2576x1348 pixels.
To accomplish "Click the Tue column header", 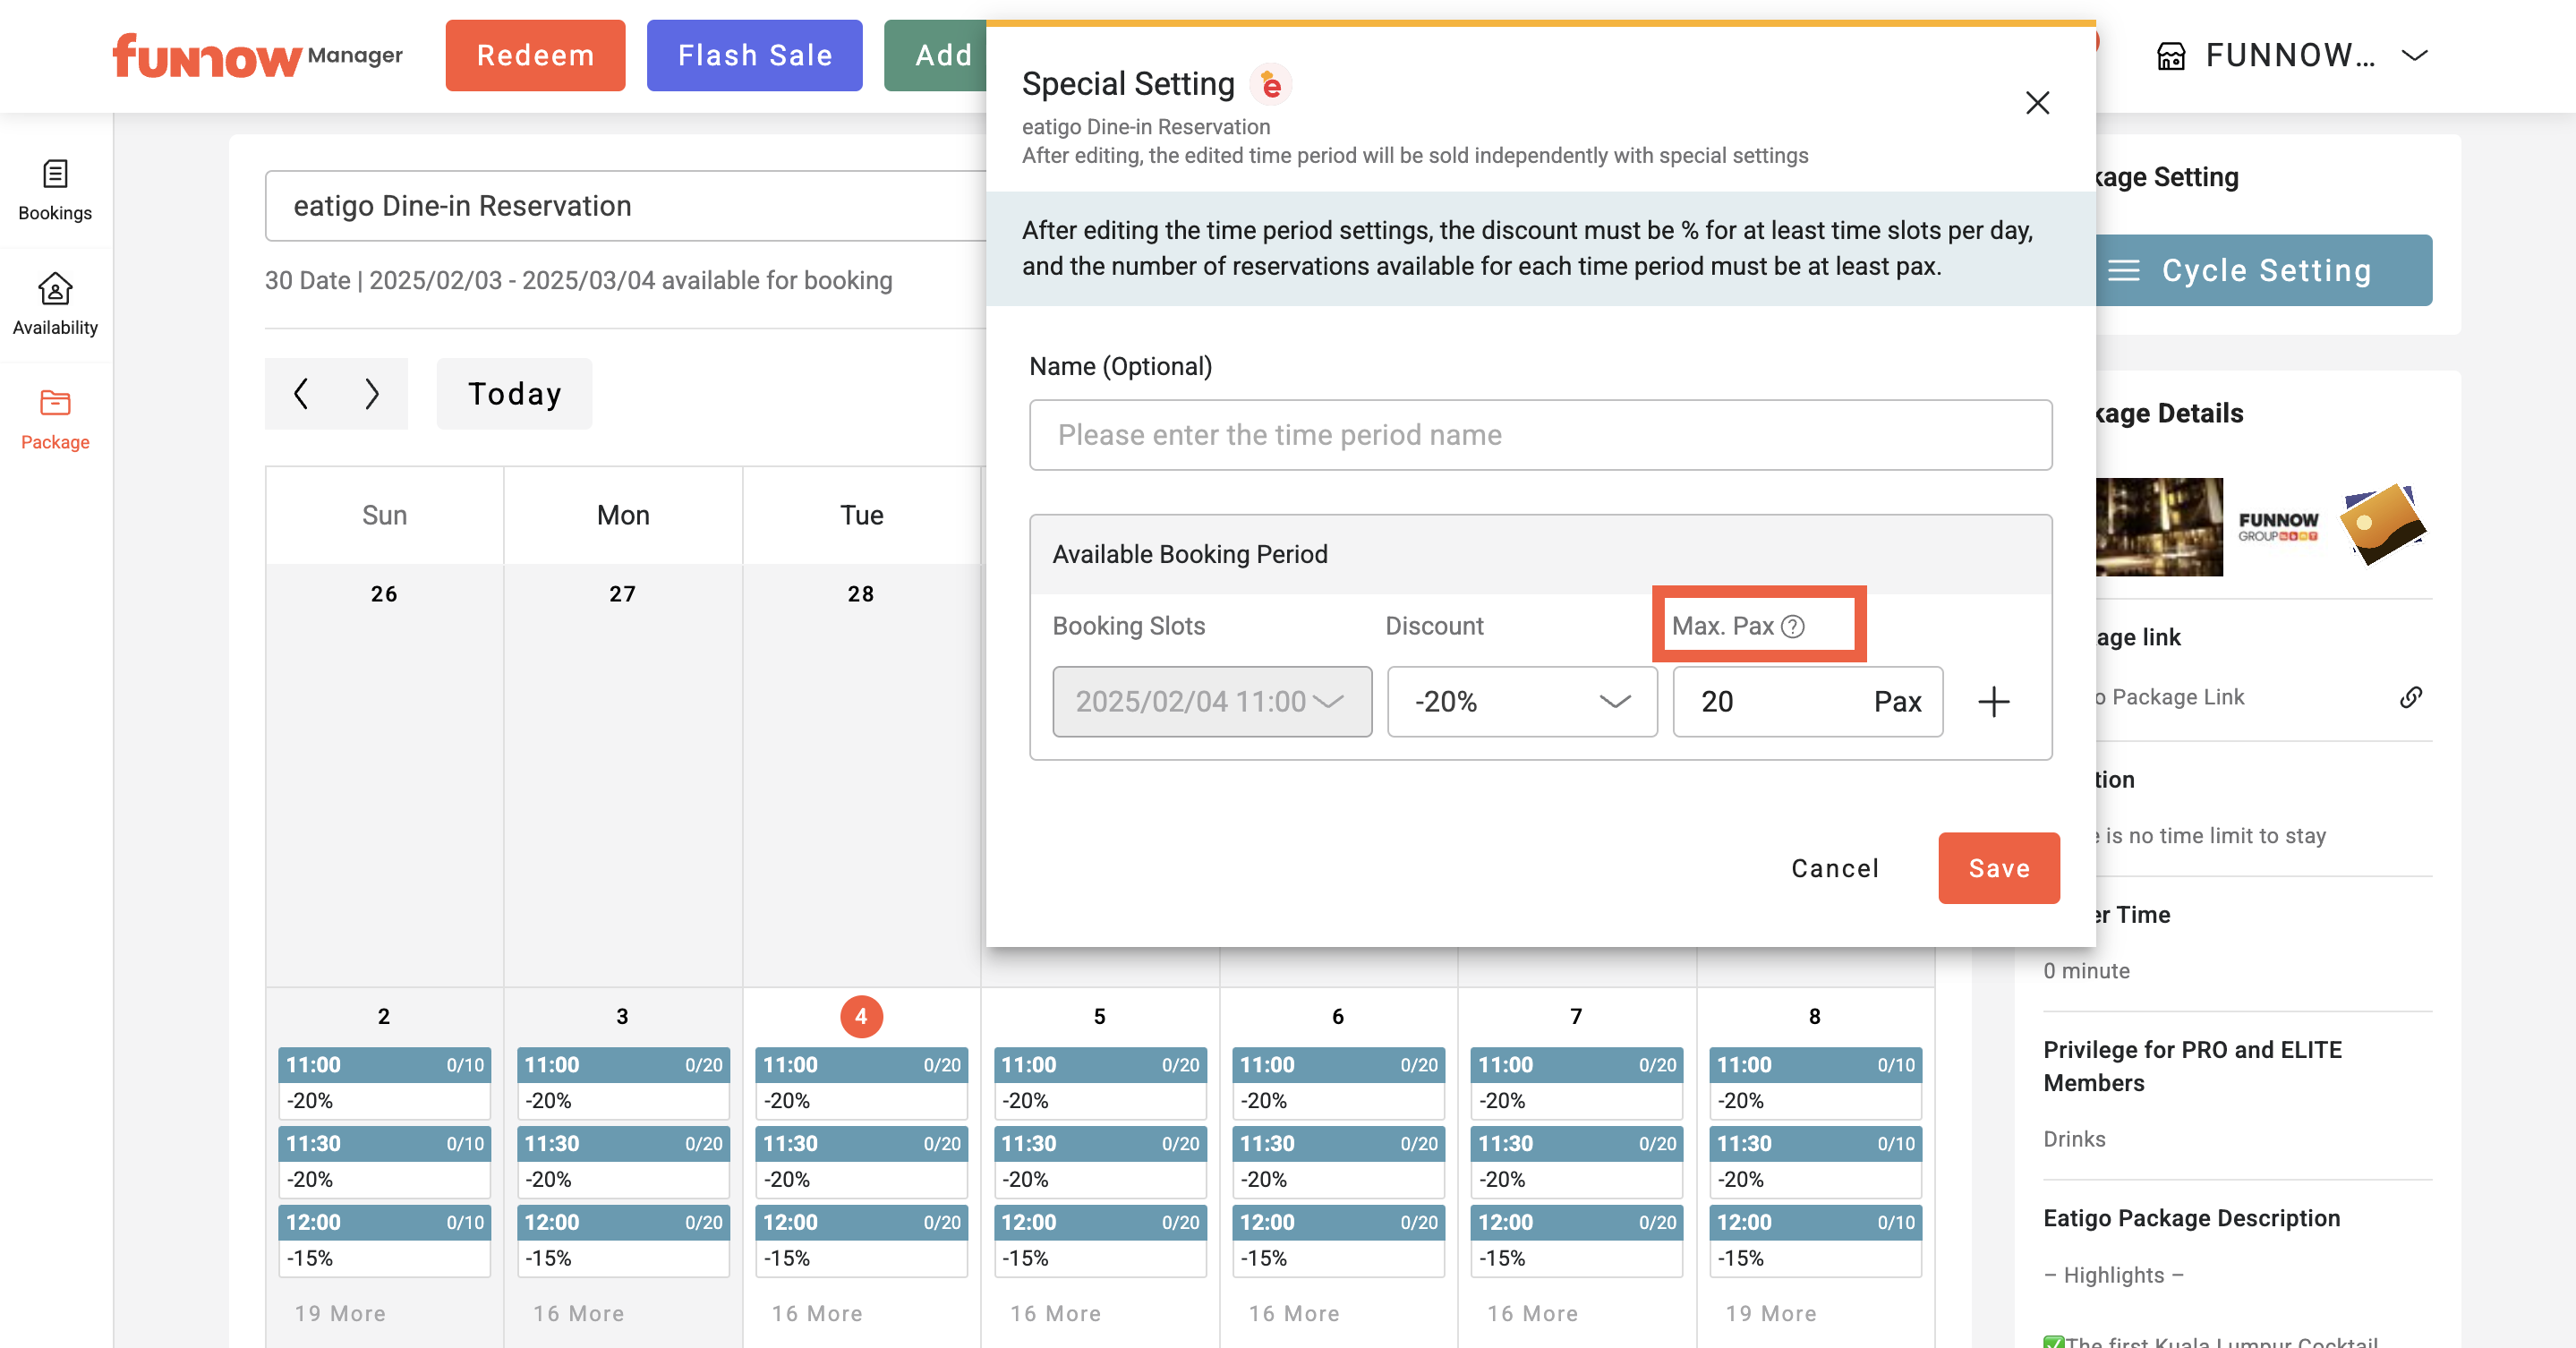I will pyautogui.click(x=861, y=515).
